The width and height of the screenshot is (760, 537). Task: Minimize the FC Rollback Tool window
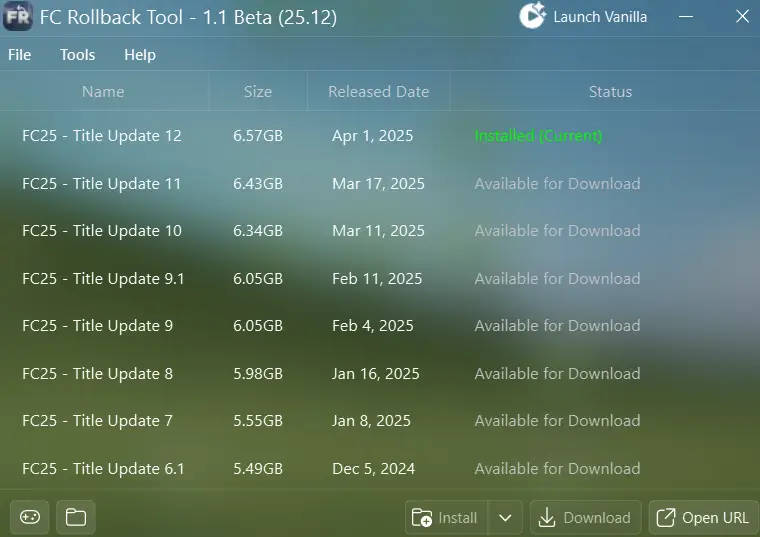click(x=686, y=16)
